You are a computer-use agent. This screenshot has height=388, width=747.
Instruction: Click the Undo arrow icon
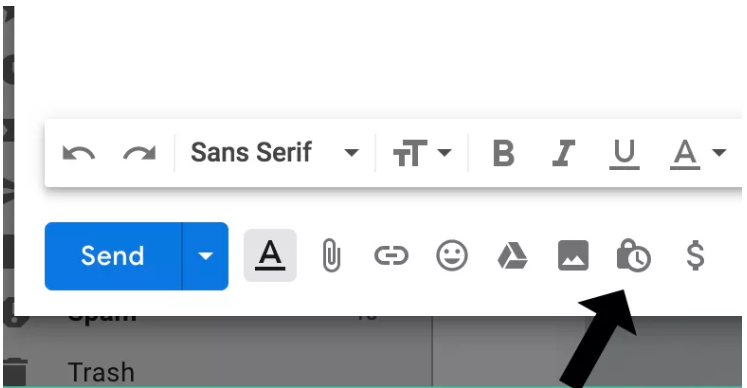click(x=79, y=153)
